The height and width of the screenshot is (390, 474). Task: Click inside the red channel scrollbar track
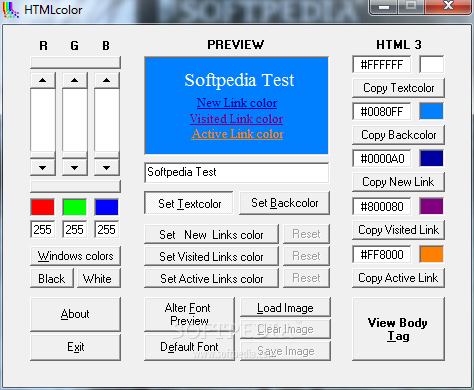43,120
